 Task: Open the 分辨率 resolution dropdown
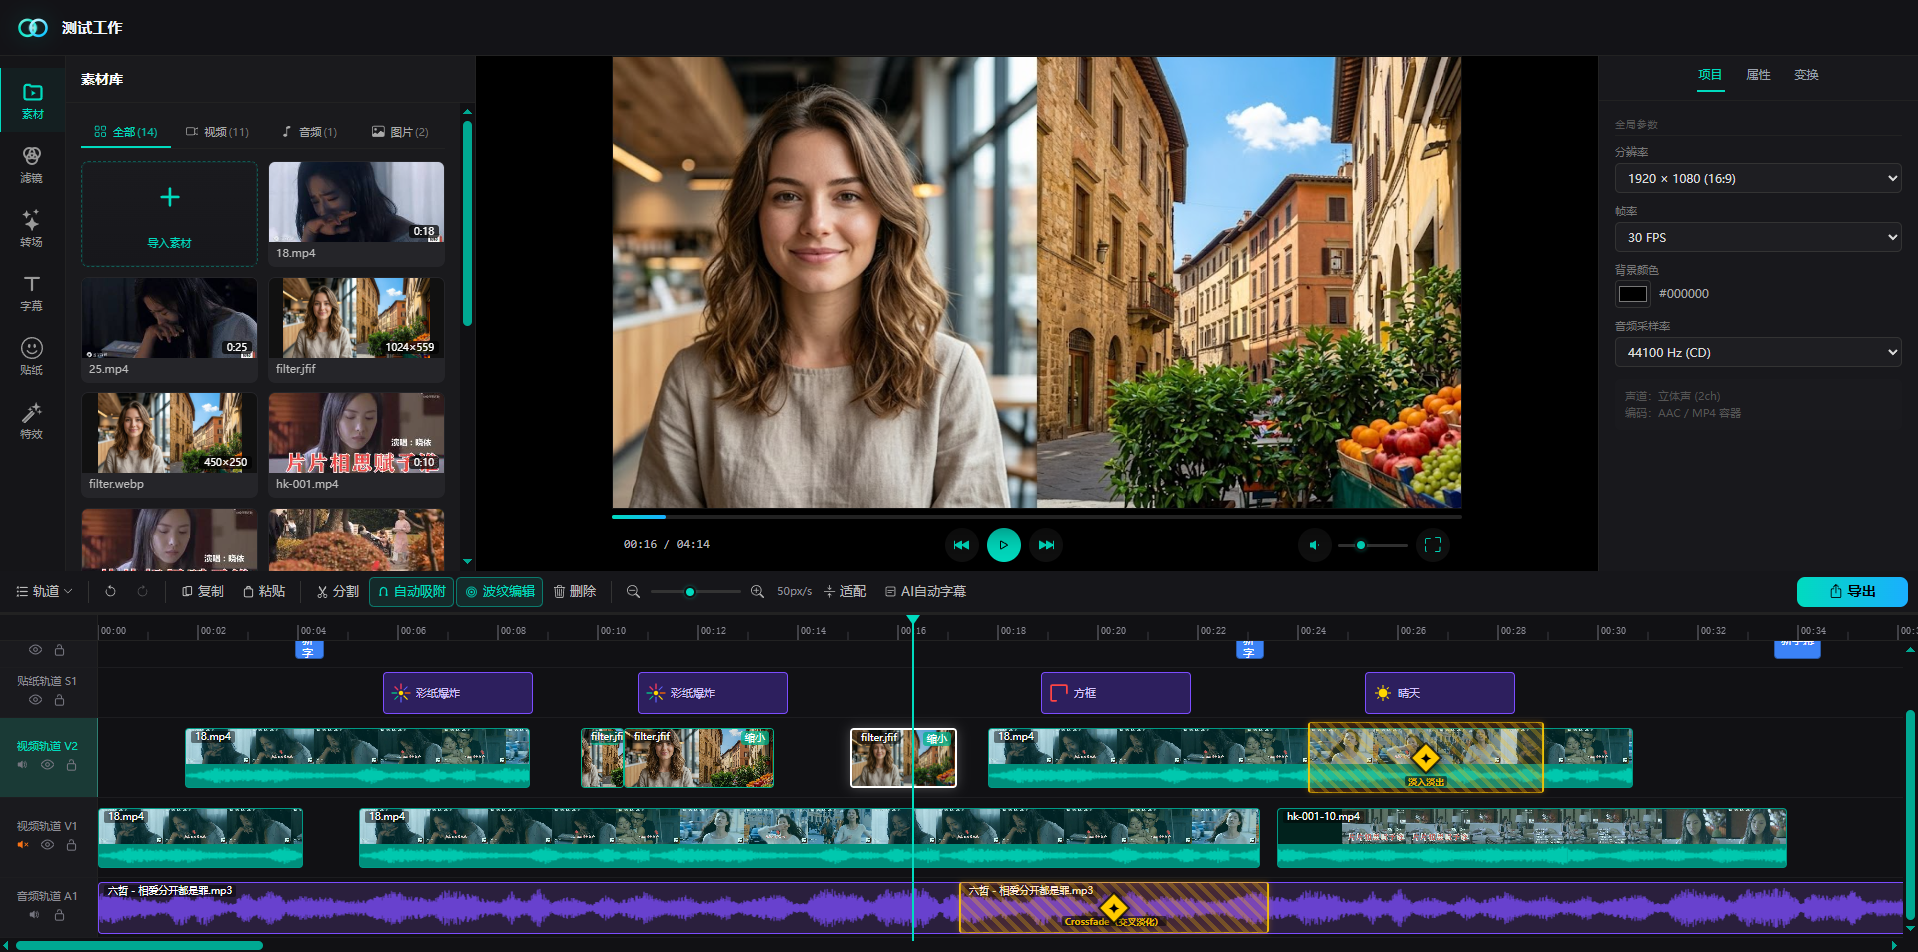click(x=1758, y=179)
